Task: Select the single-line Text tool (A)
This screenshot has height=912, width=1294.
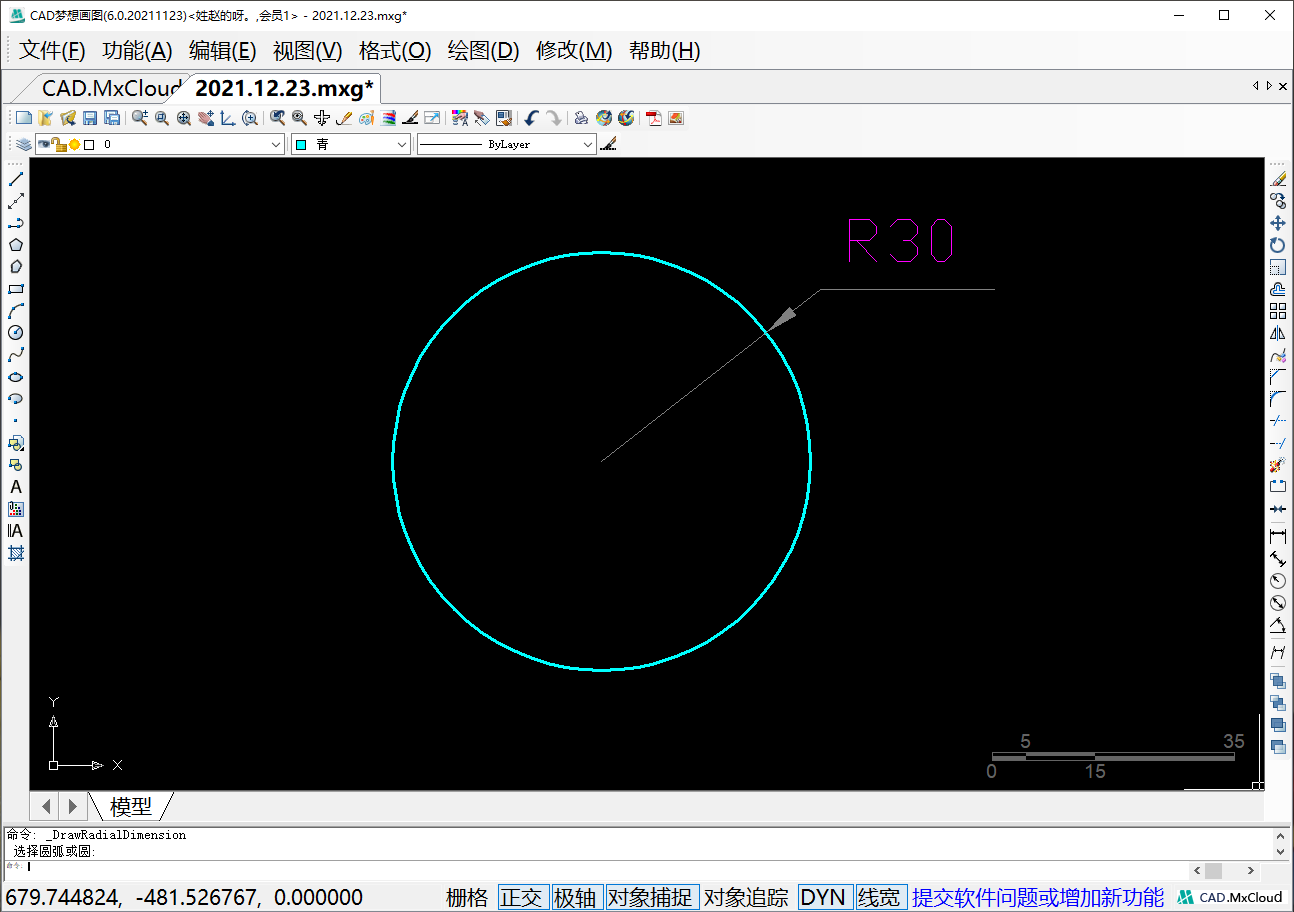Action: [16, 487]
